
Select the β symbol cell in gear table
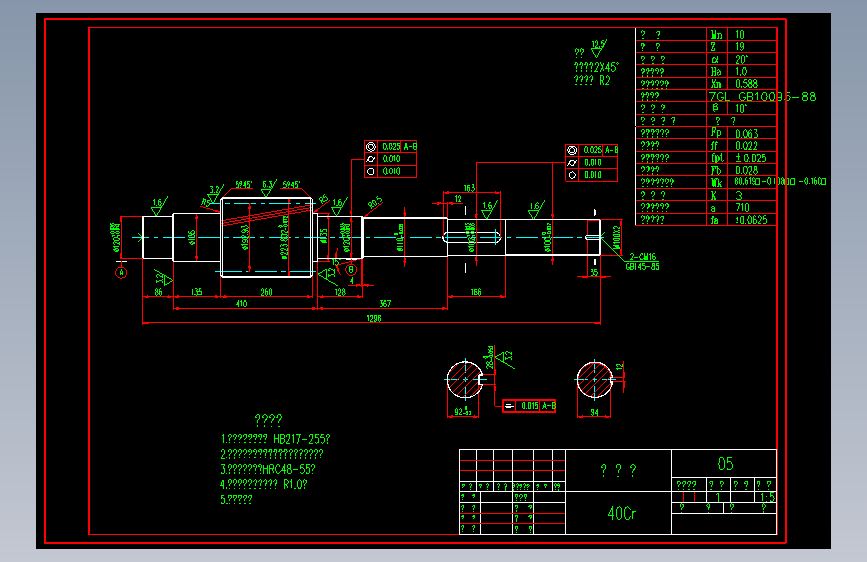[717, 109]
